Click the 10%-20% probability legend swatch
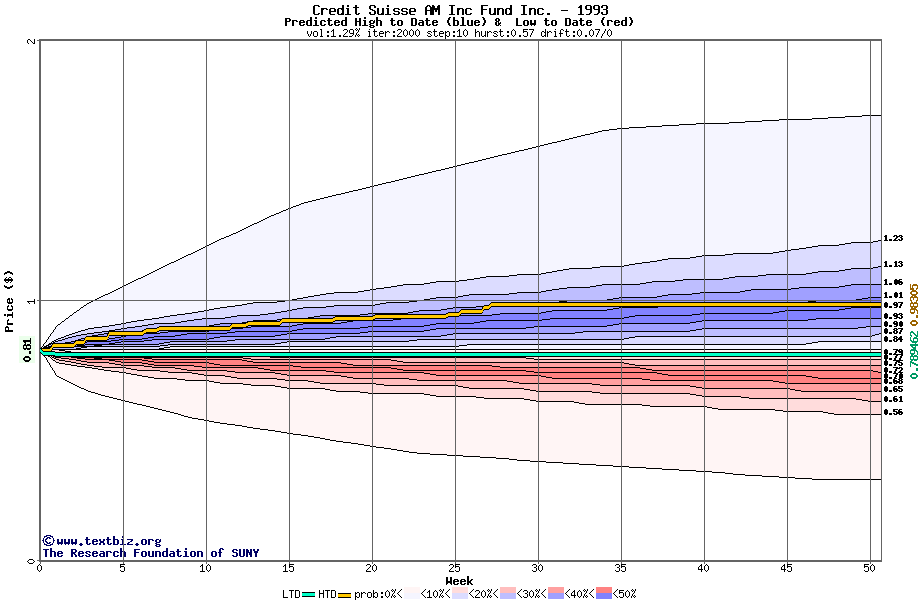This screenshot has height=600, width=920. pos(460,594)
